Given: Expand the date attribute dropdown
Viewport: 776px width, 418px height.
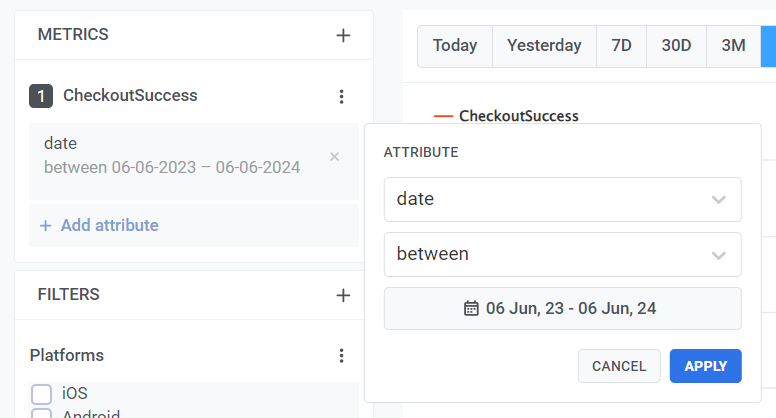Looking at the screenshot, I should point(562,199).
